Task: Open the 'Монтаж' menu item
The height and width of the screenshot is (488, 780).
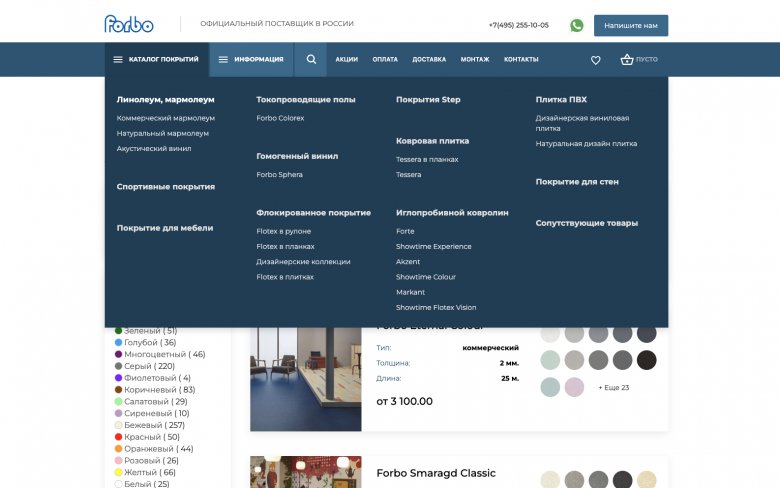Action: (x=475, y=59)
